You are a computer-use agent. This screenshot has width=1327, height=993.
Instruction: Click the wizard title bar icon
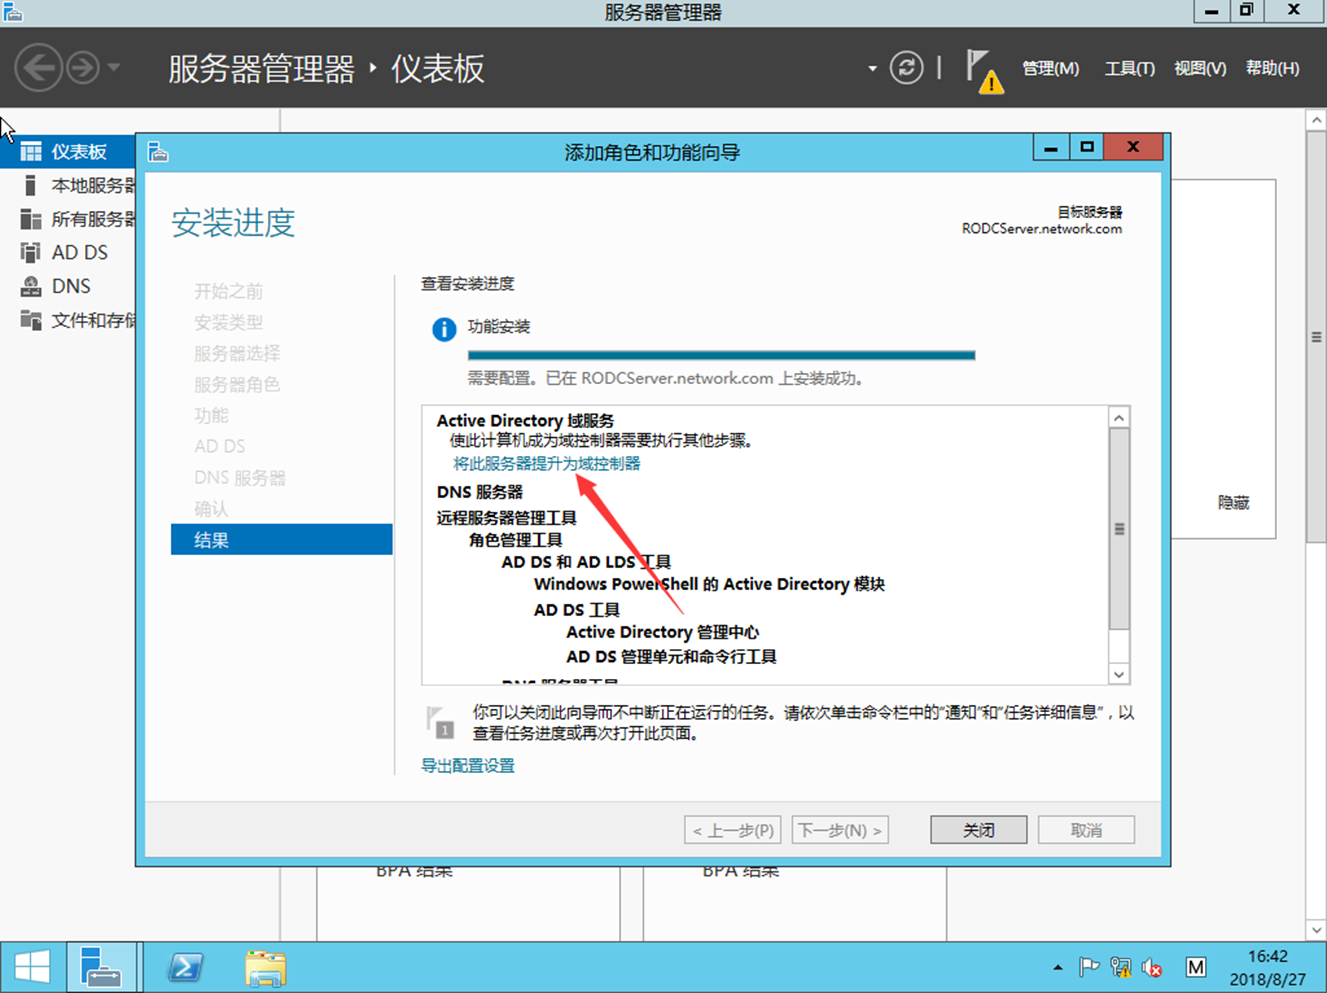click(x=158, y=152)
